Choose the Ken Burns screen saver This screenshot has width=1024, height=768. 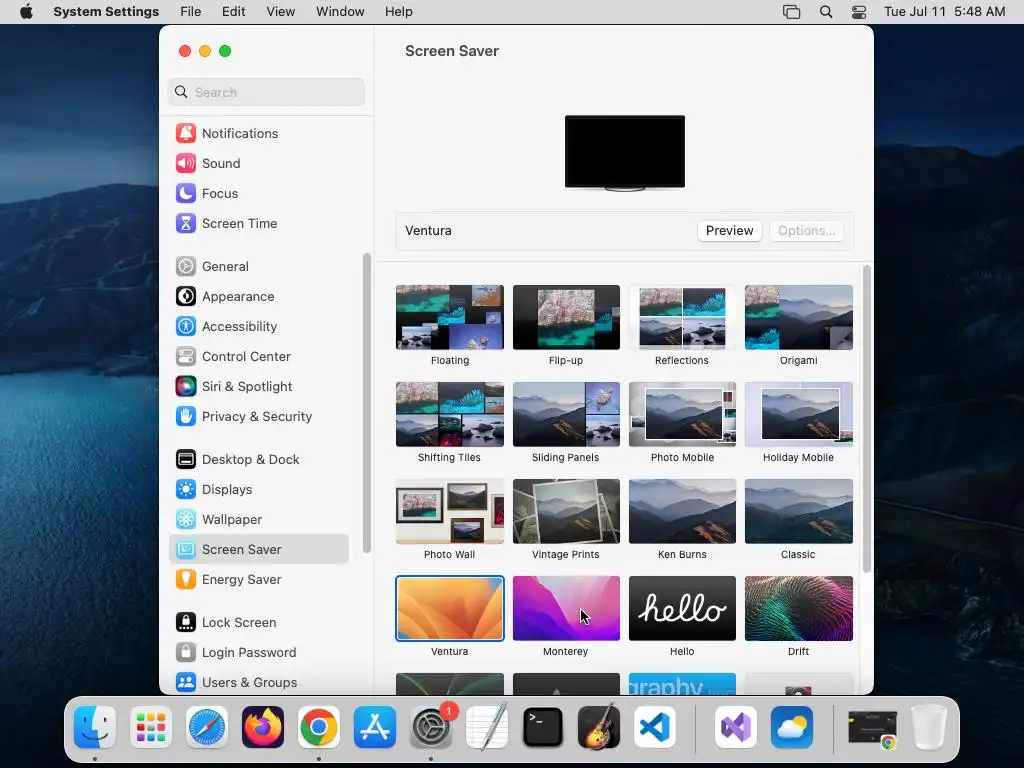pos(682,511)
